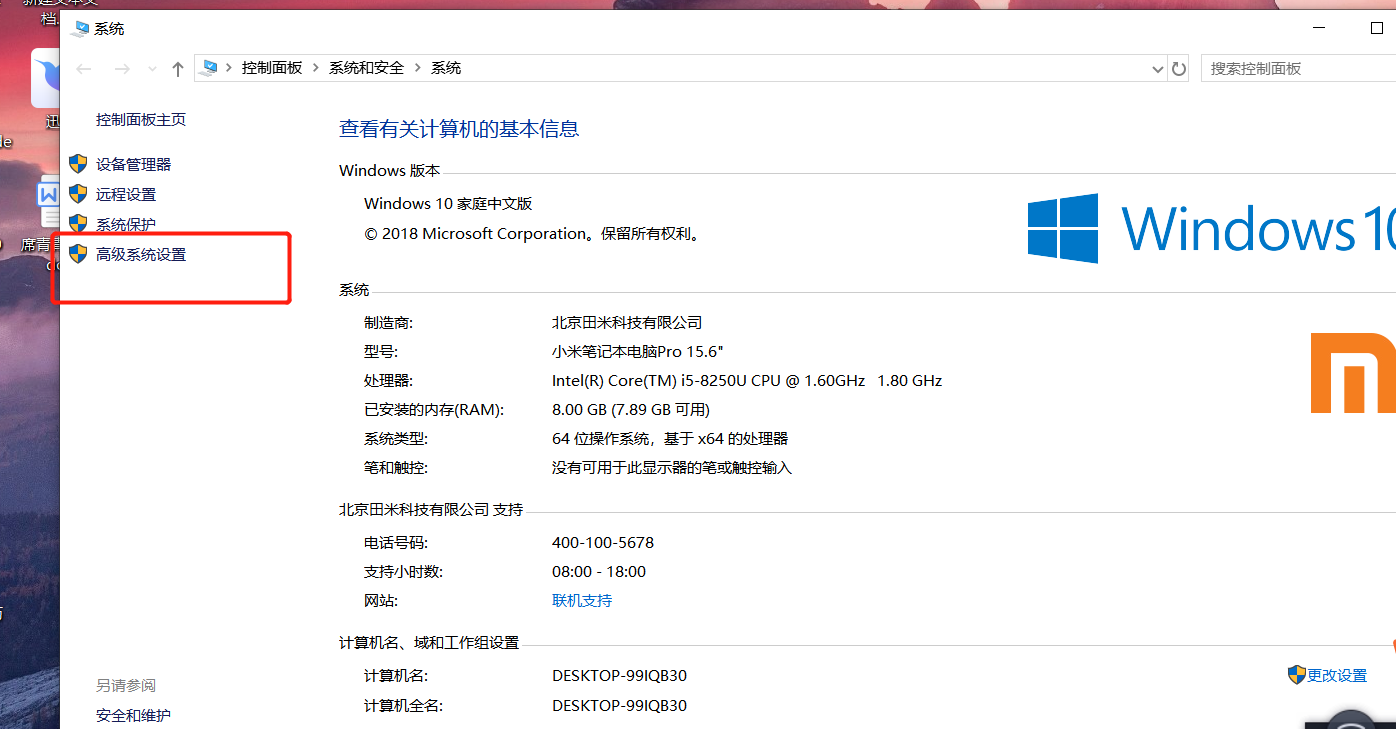Open the address bar history dropdown
The image size is (1396, 729).
click(x=1158, y=69)
